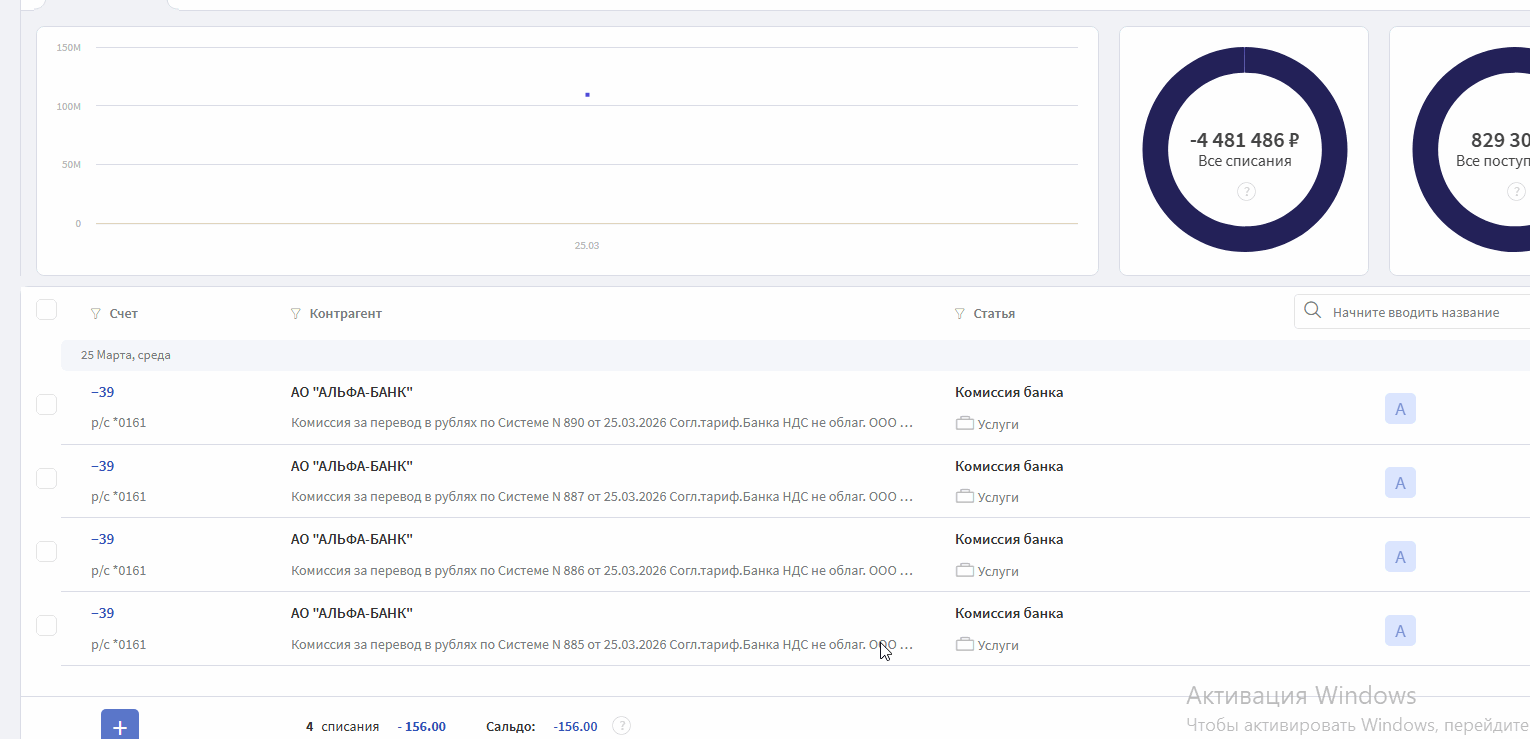The image size is (1530, 739).
Task: Click the Услуги briefcase icon in row N 890
Action: (965, 424)
